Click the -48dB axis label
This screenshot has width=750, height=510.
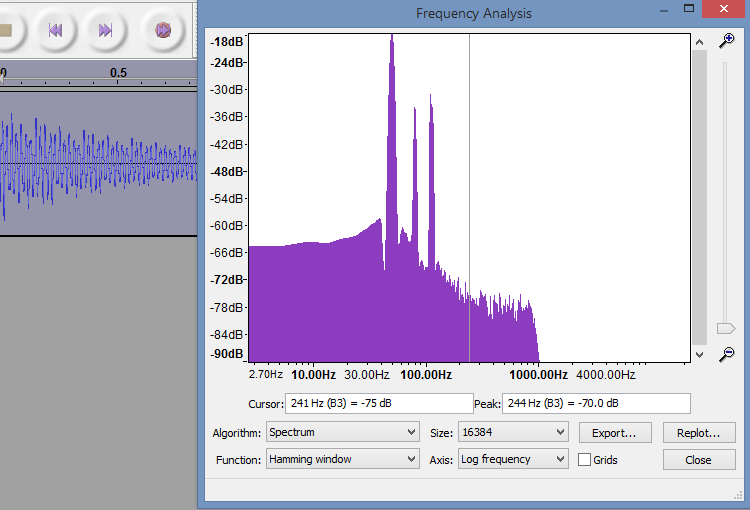click(227, 171)
